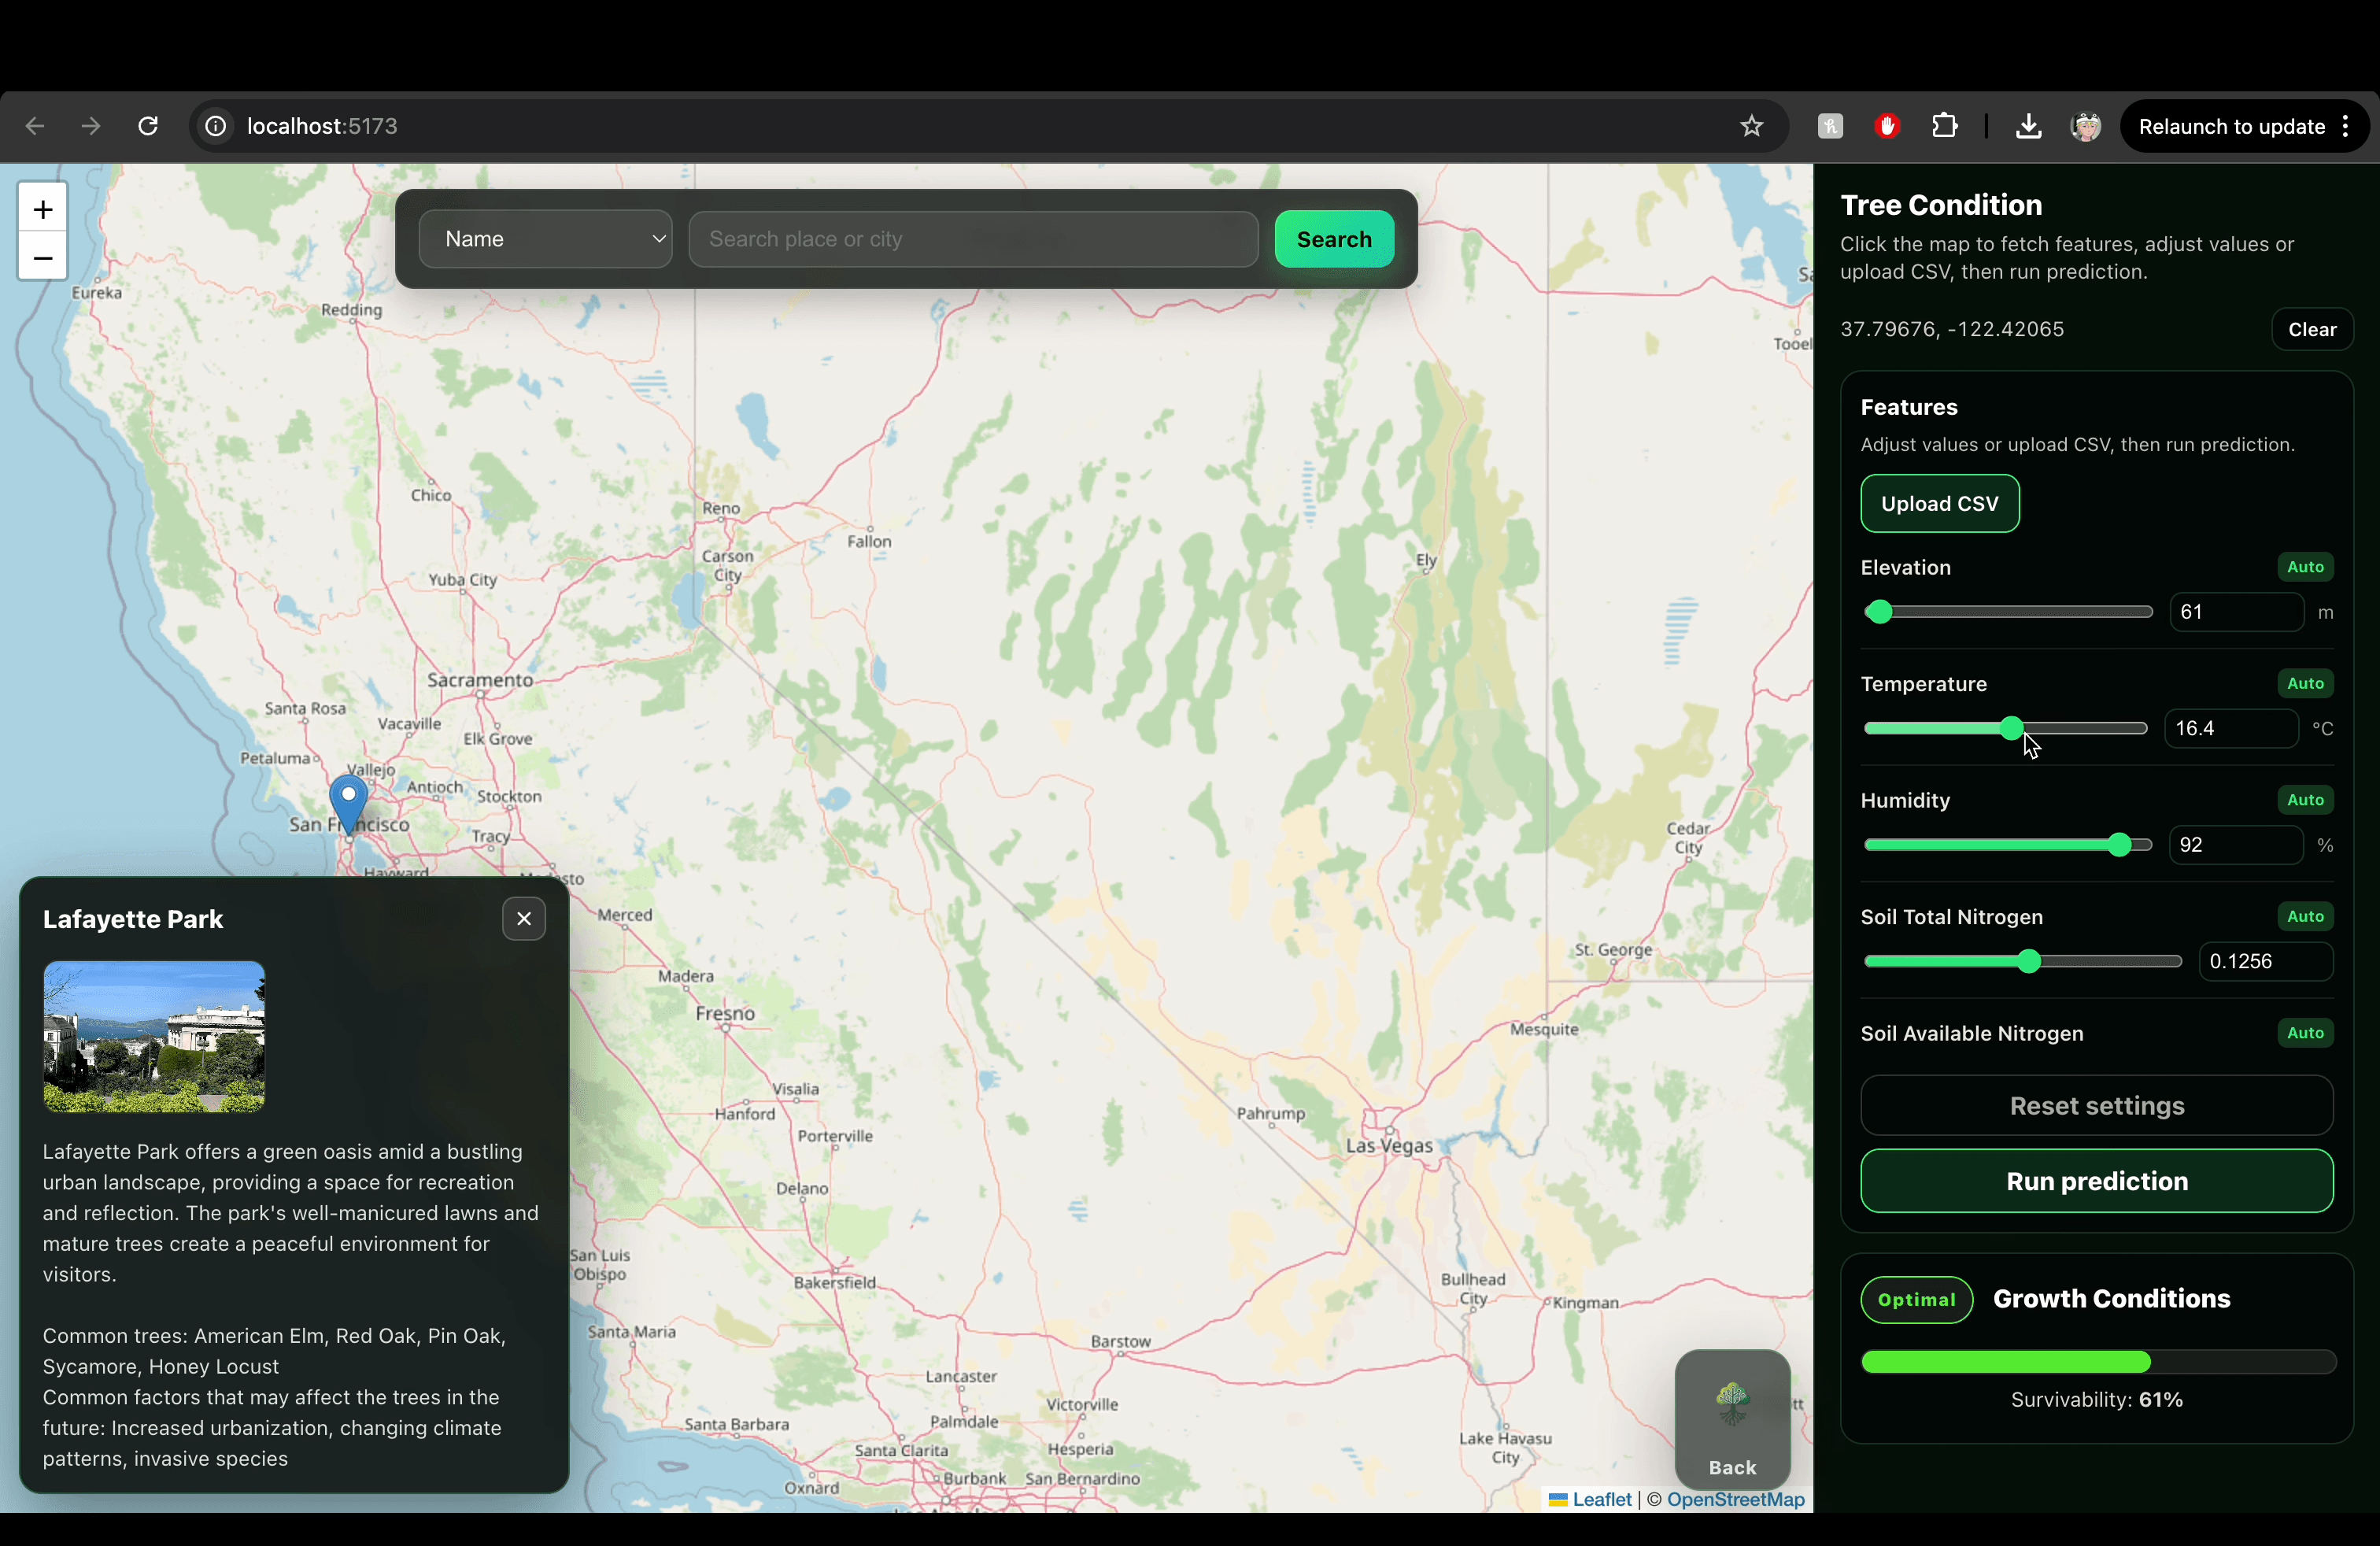Open browser downloads
Viewport: 2380px width, 1546px height.
[x=2028, y=126]
